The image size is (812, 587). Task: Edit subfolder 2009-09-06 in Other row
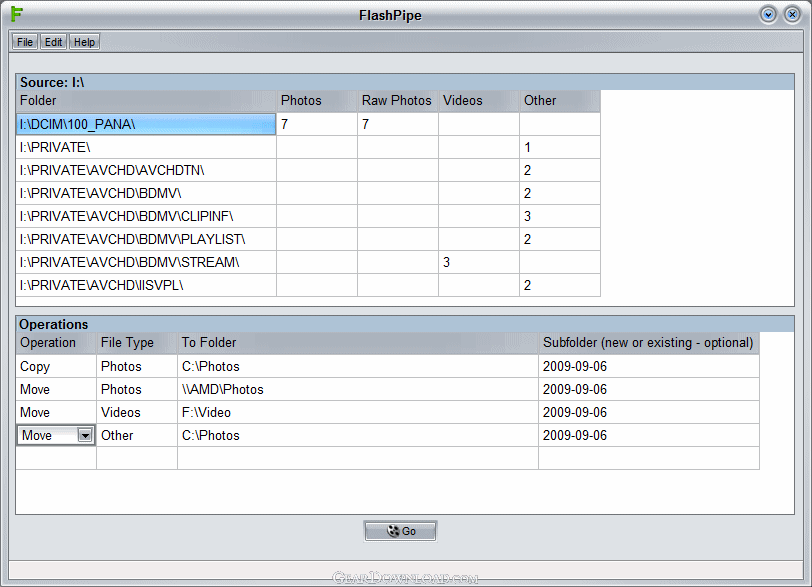click(649, 435)
